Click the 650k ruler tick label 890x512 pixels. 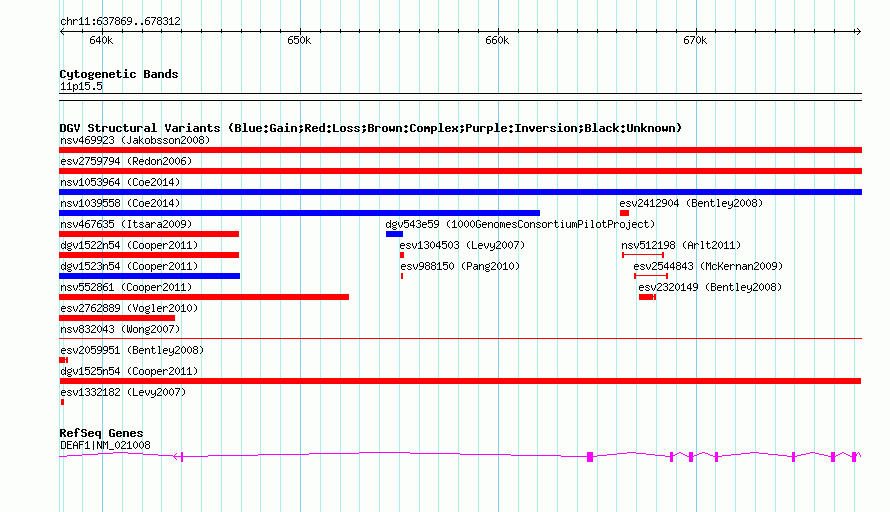coord(299,40)
